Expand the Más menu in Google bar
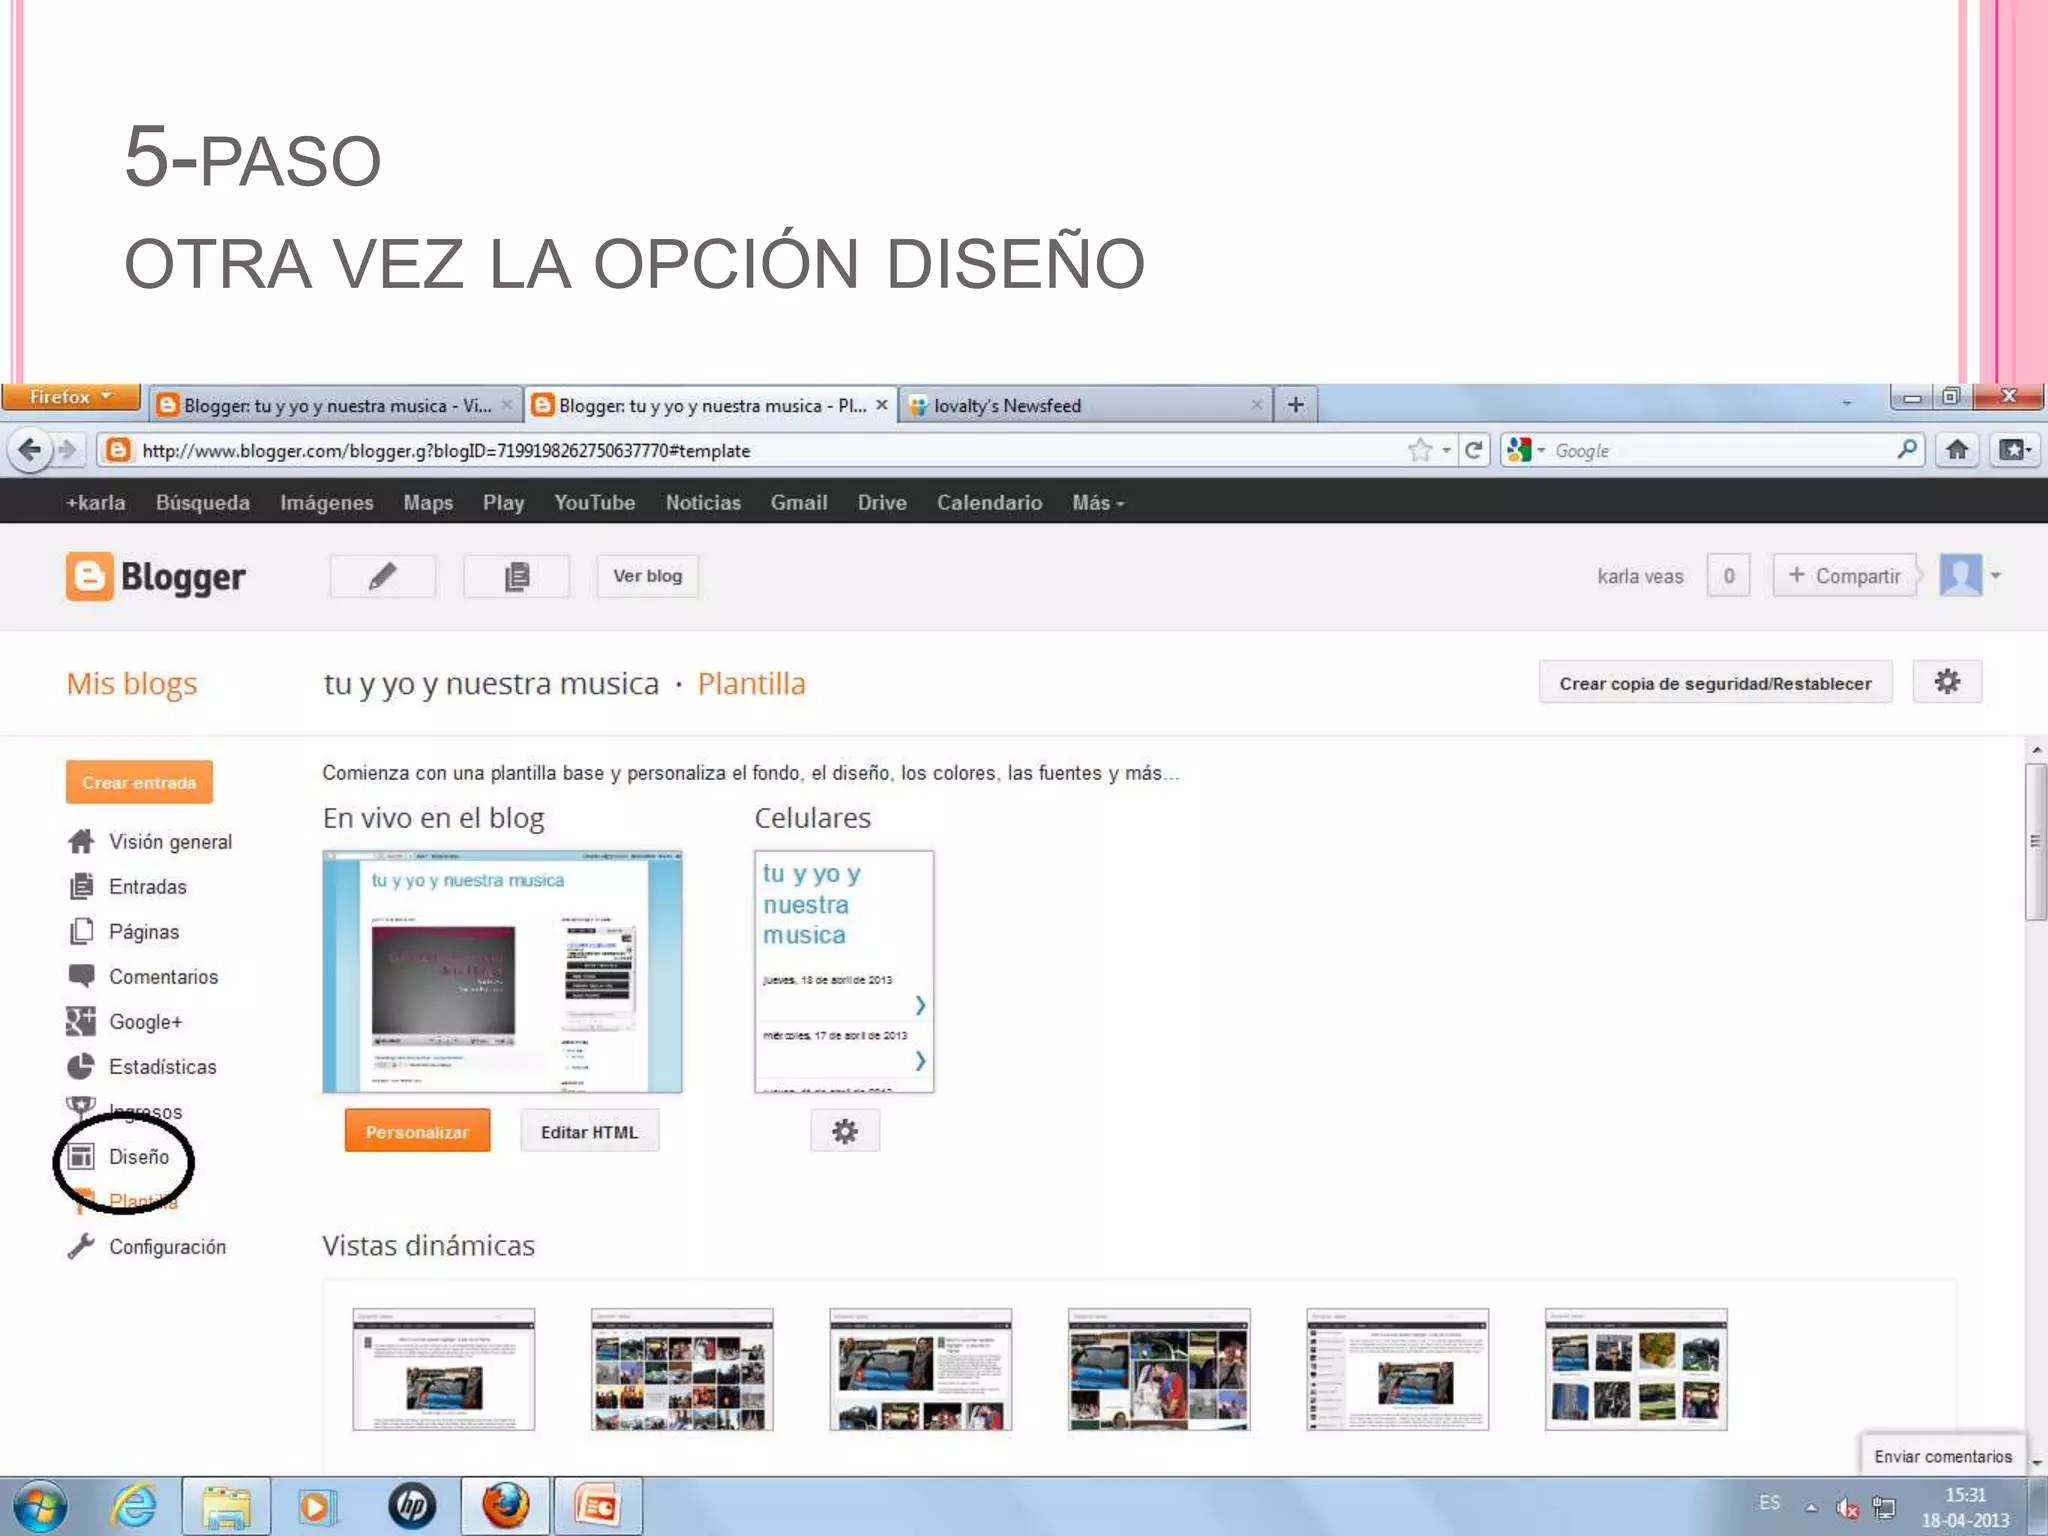Image resolution: width=2048 pixels, height=1536 pixels. [1098, 503]
